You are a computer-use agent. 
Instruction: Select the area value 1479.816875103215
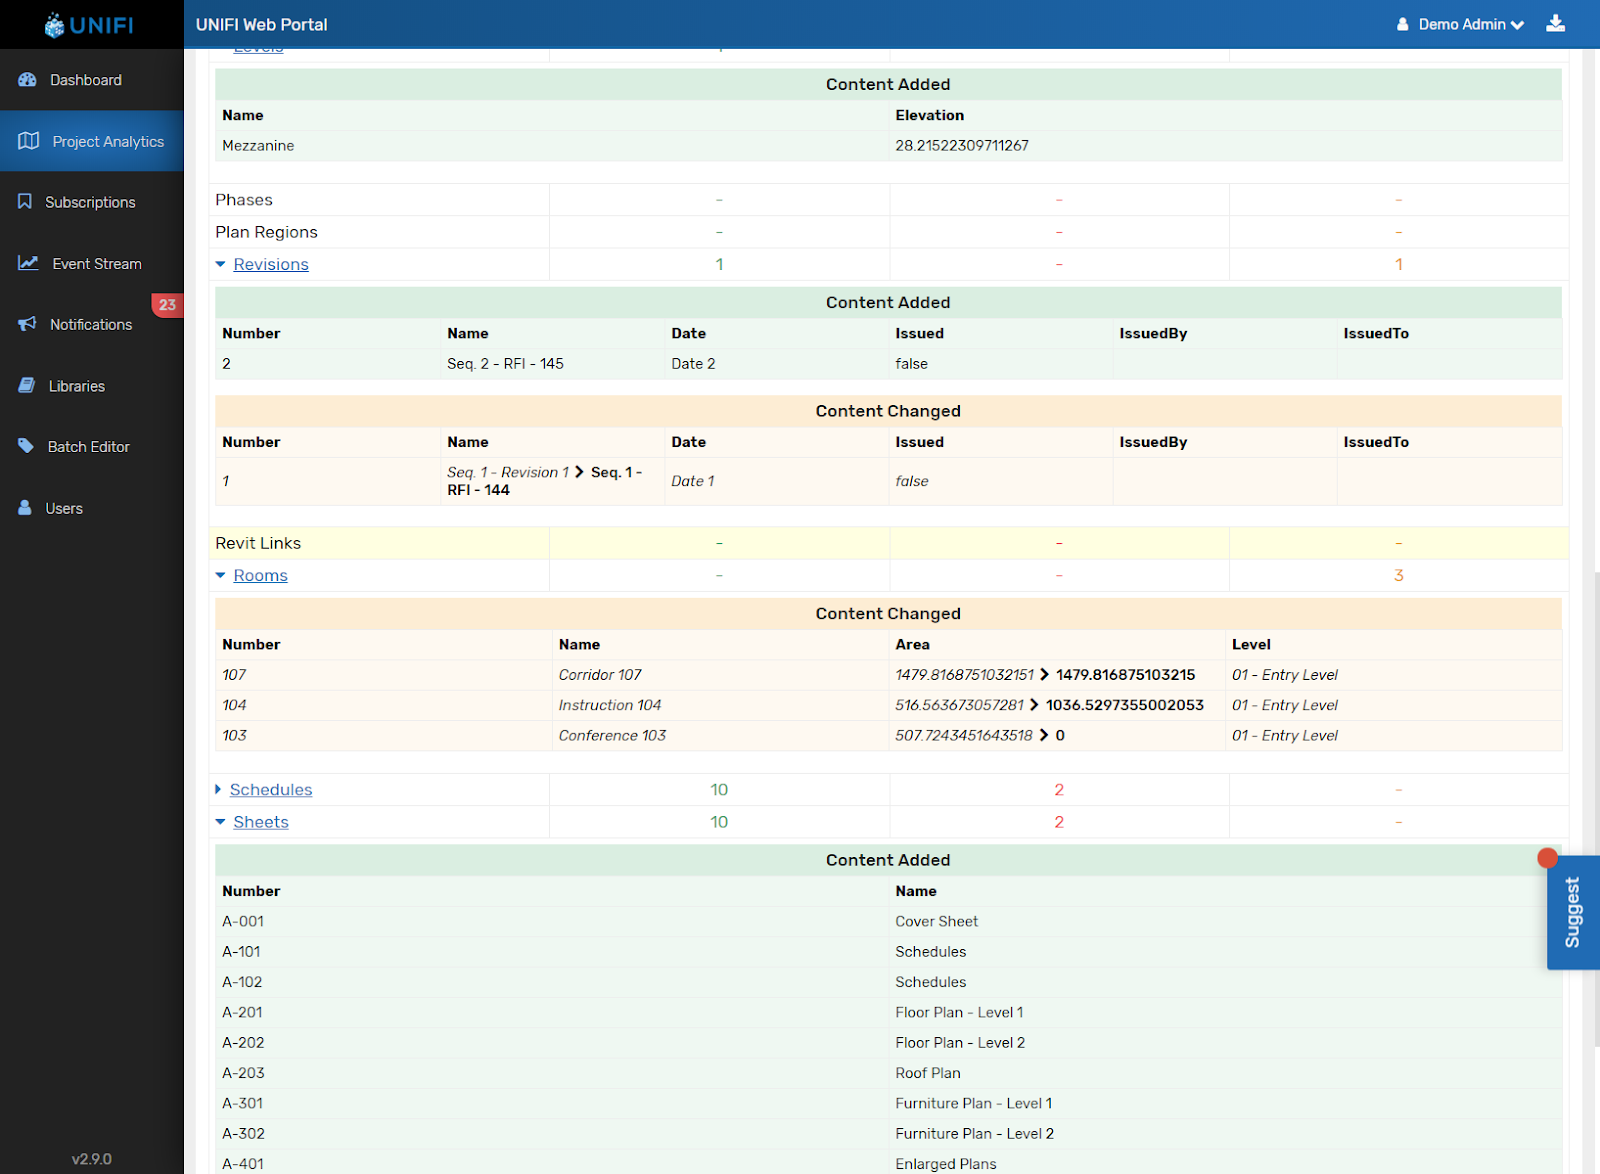pos(1125,675)
